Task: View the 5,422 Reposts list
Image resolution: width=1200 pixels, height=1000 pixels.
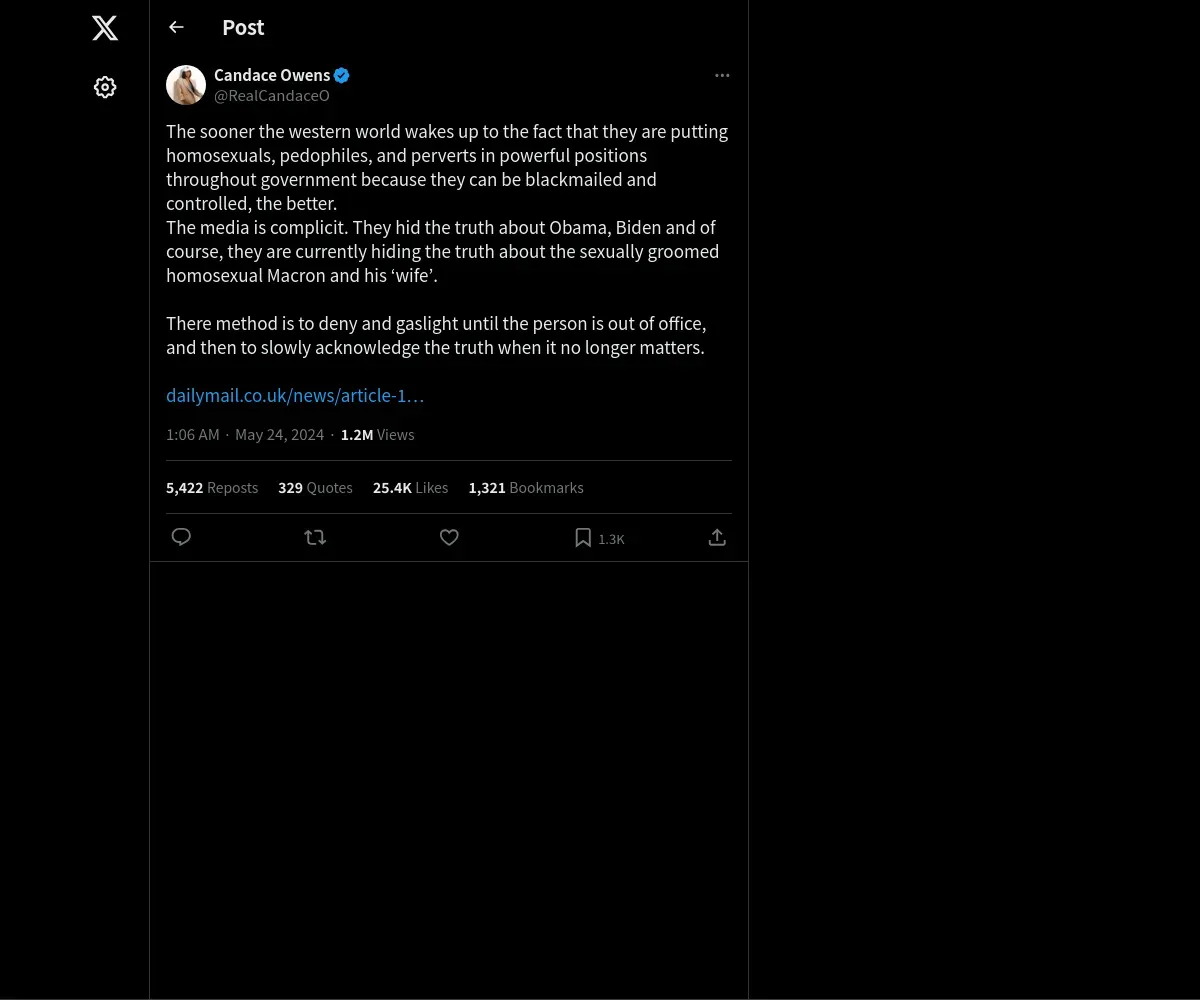Action: tap(212, 488)
